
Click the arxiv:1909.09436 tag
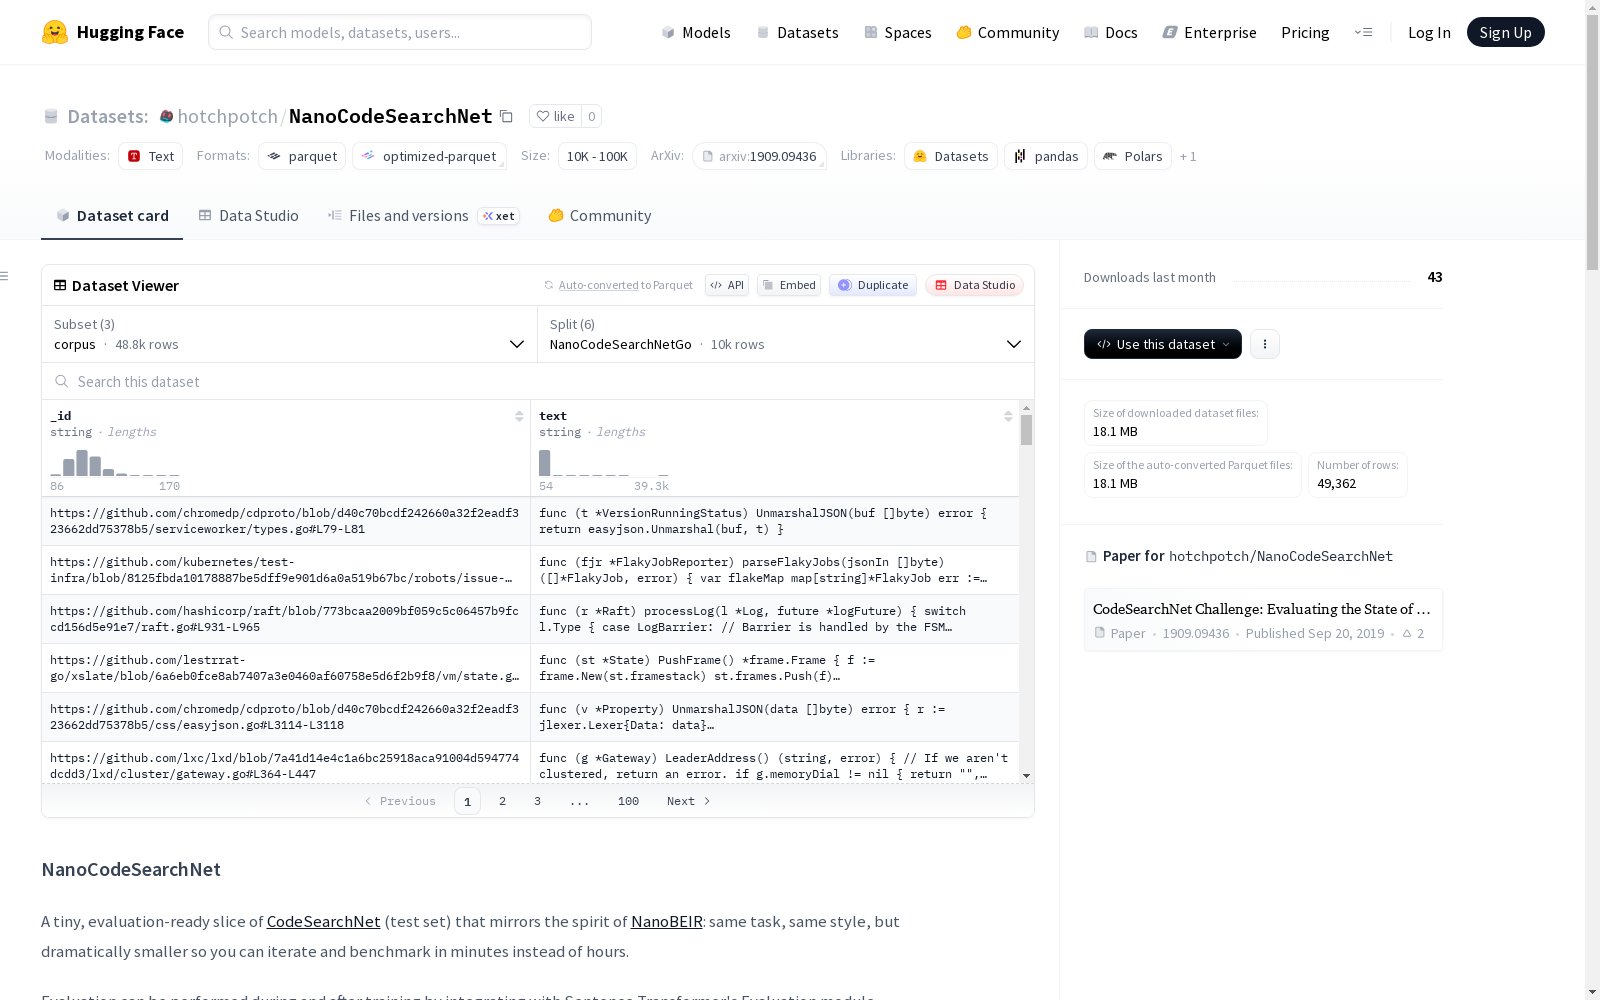[759, 156]
